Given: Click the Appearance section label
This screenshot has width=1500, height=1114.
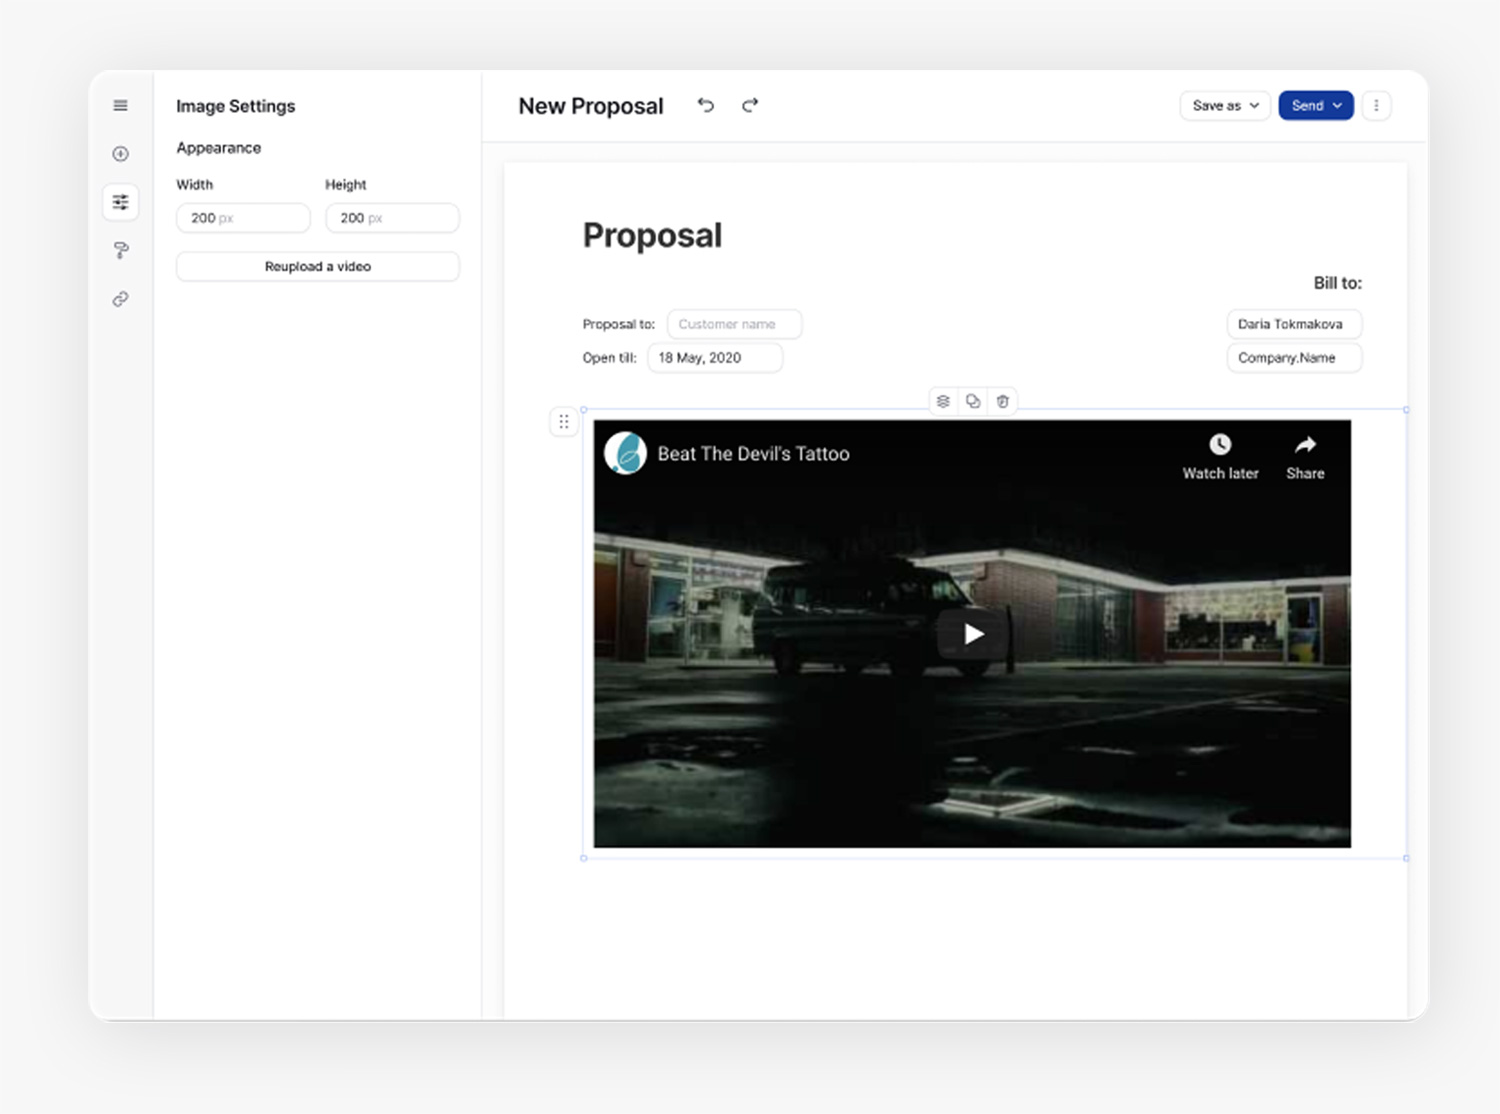Looking at the screenshot, I should click(218, 148).
